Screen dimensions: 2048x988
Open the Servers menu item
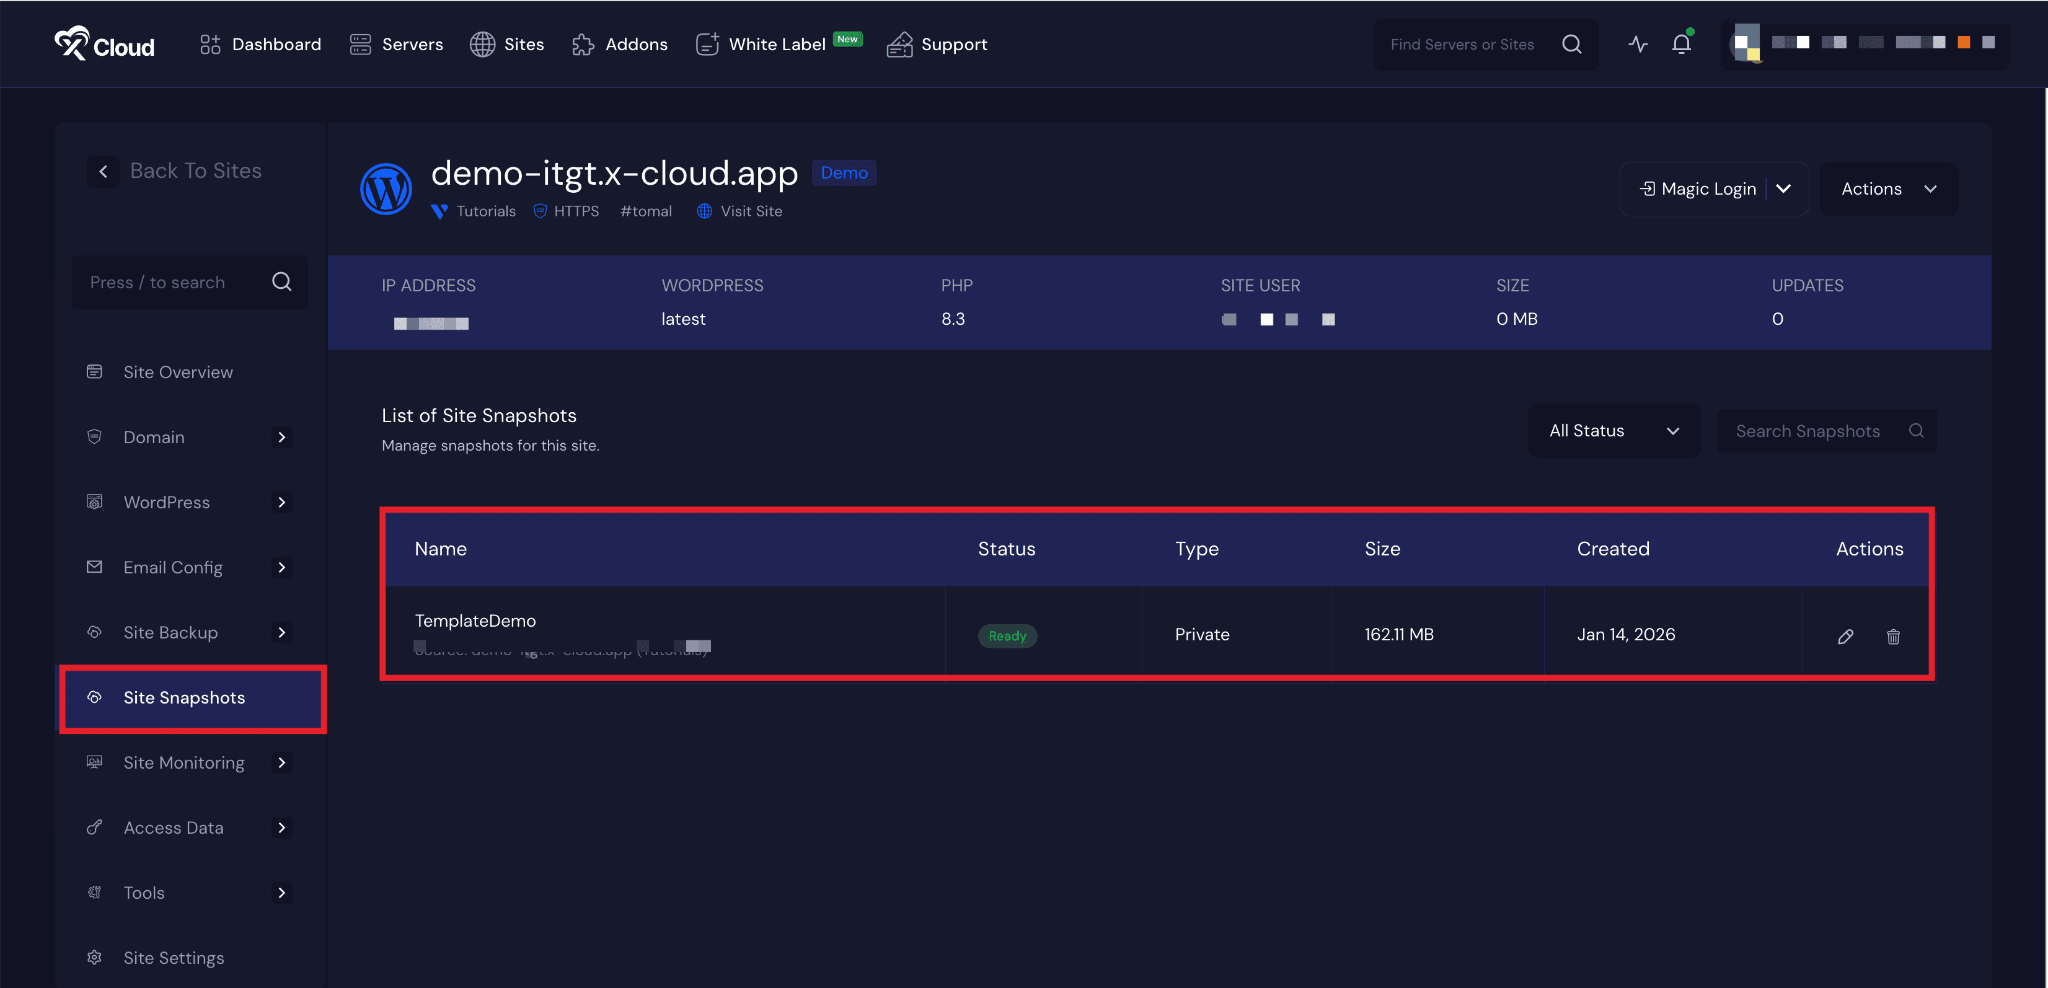pos(396,44)
